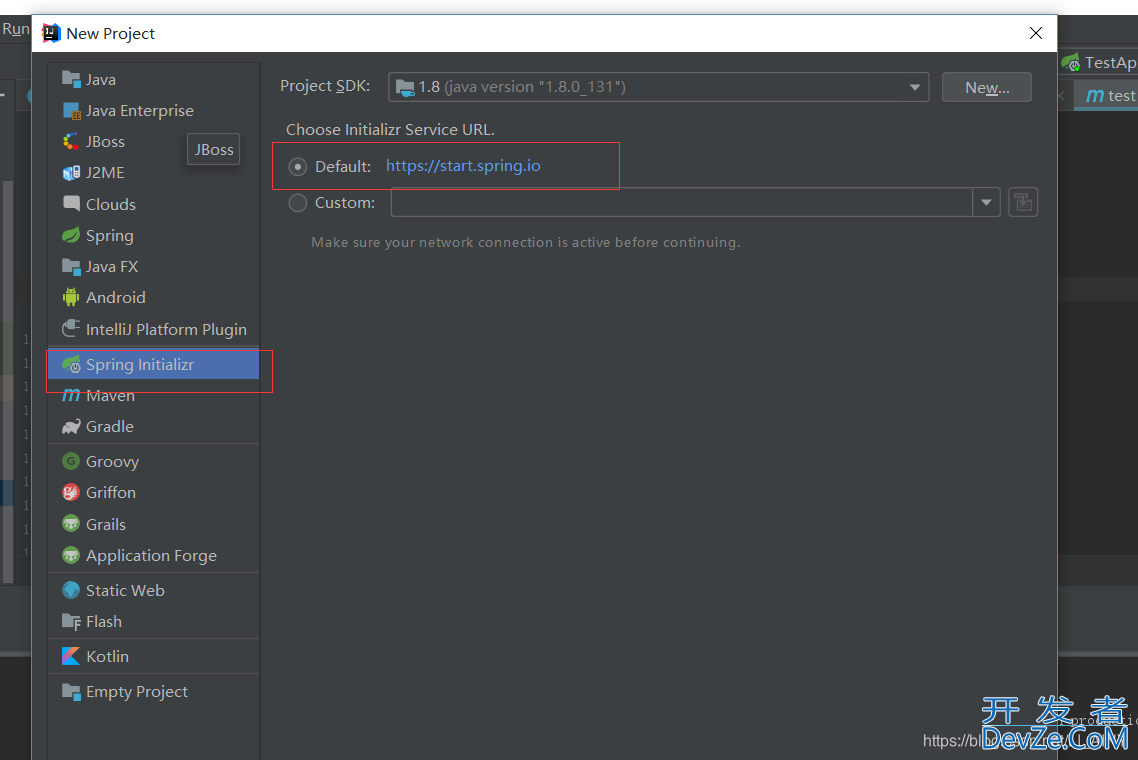Open Run menu in background IDE window

(15, 29)
